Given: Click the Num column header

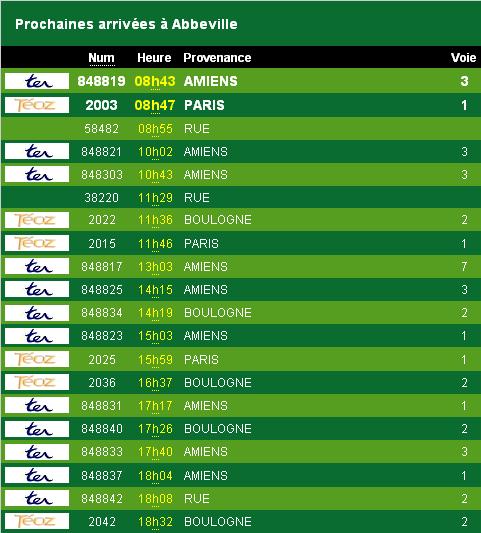Looking at the screenshot, I should pyautogui.click(x=101, y=57).
